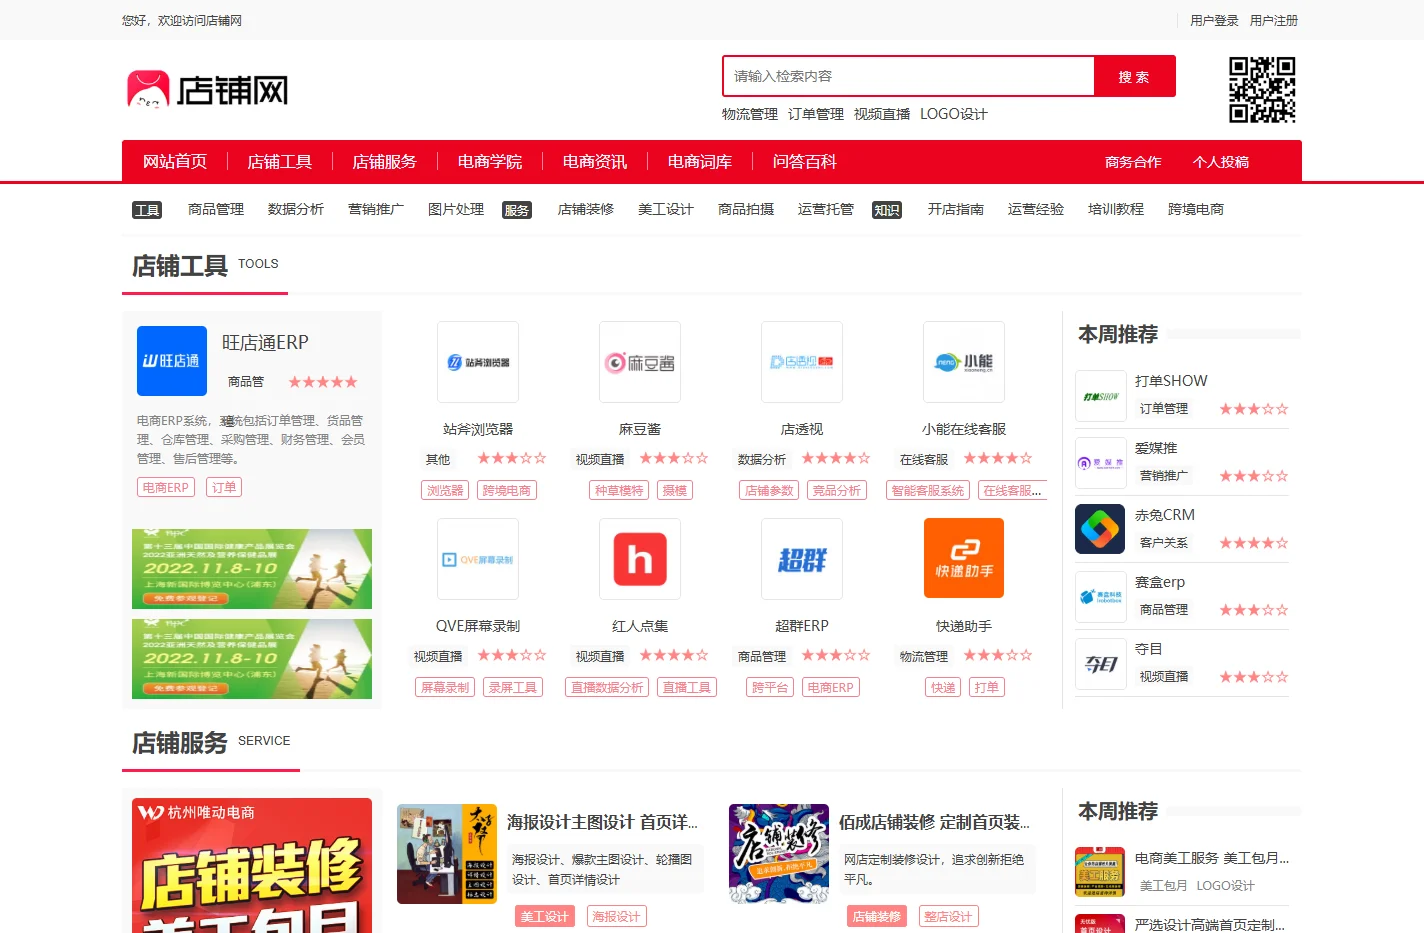1424x933 pixels.
Task: Click the 屏幕录制 tag
Action: [445, 687]
